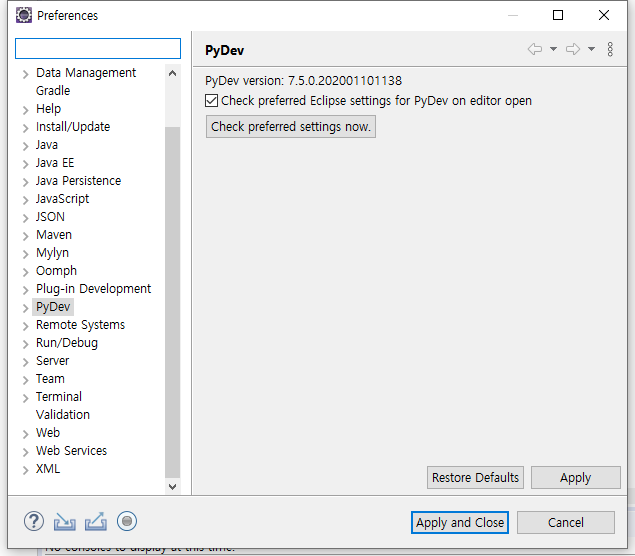Expand the Web tree node
Screen dimensions: 635x556
click(26, 434)
